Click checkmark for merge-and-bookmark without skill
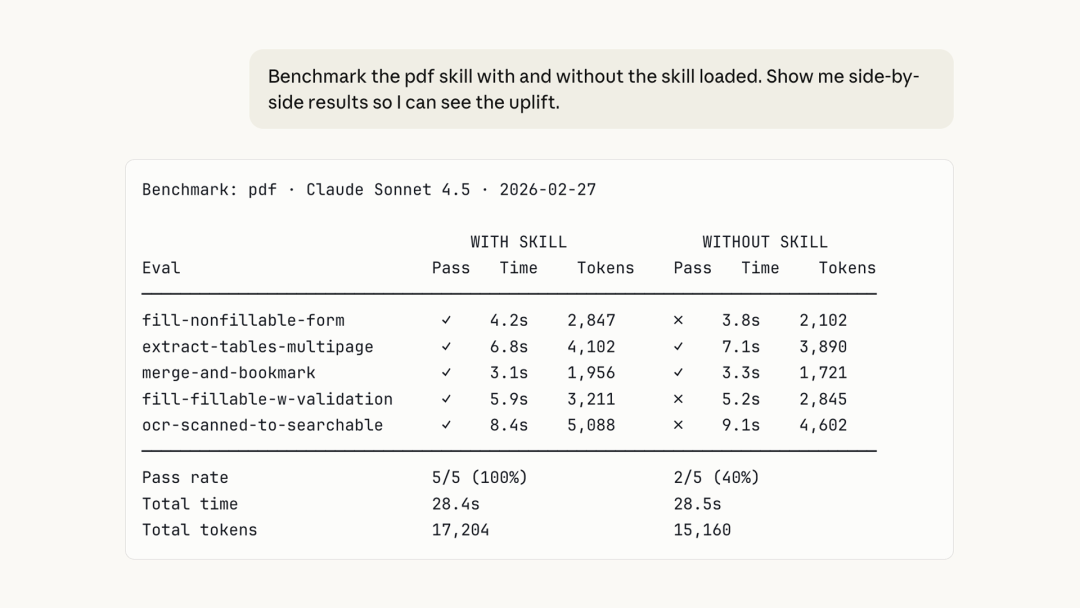The height and width of the screenshot is (608, 1080). [x=678, y=372]
